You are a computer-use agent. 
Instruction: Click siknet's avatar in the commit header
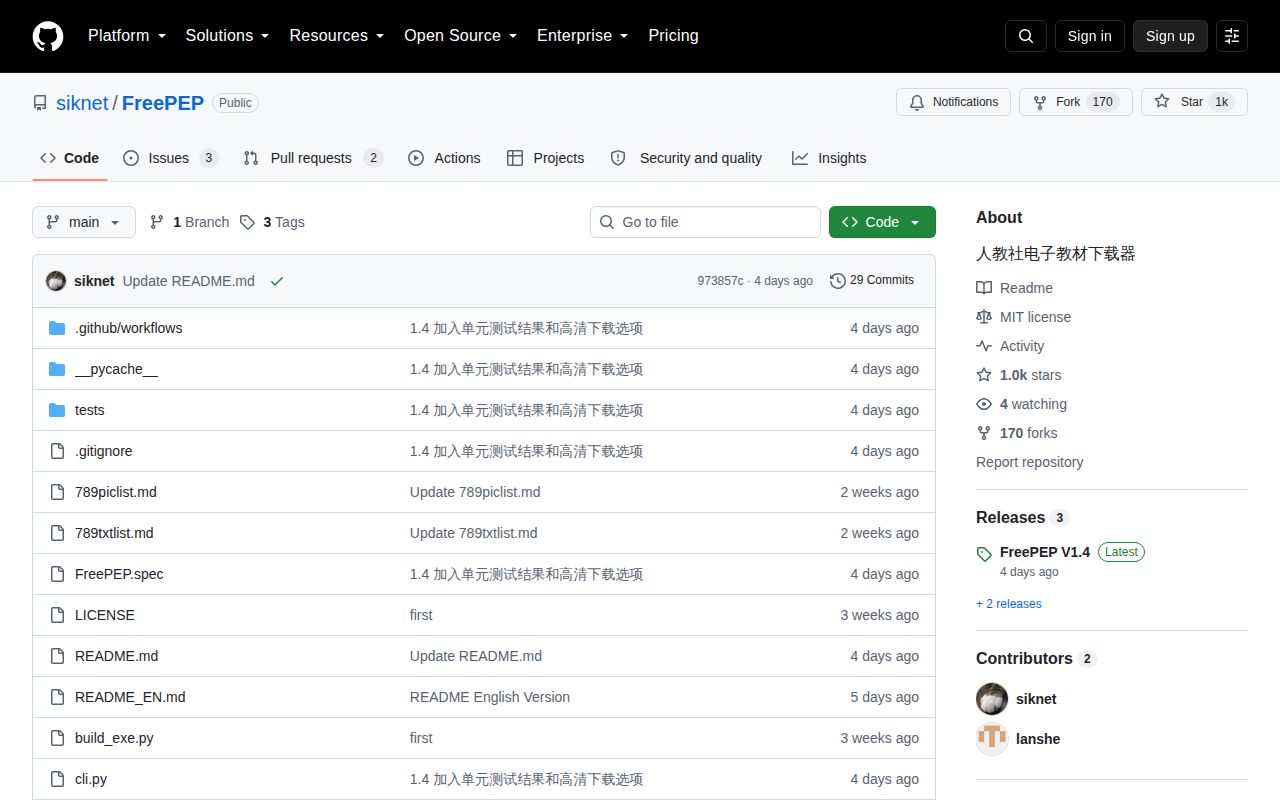point(56,281)
